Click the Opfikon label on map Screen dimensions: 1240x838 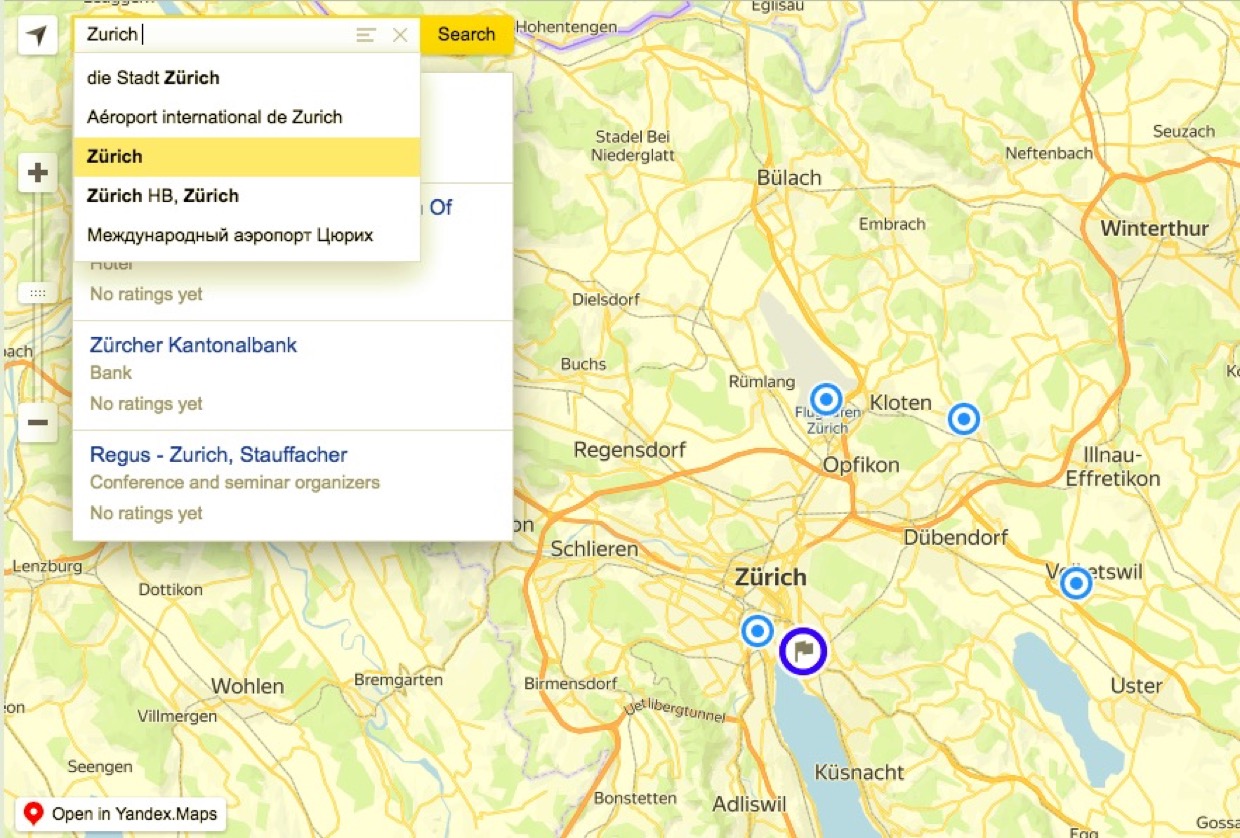[x=861, y=465]
